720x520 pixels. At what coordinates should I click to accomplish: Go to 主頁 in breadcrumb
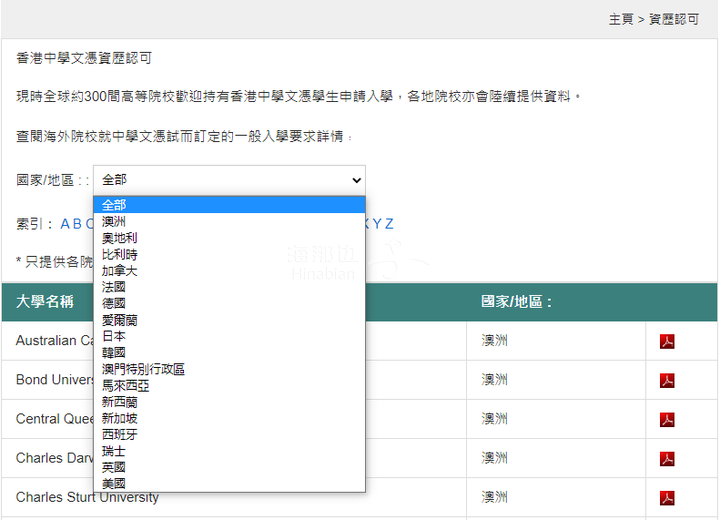(x=621, y=19)
